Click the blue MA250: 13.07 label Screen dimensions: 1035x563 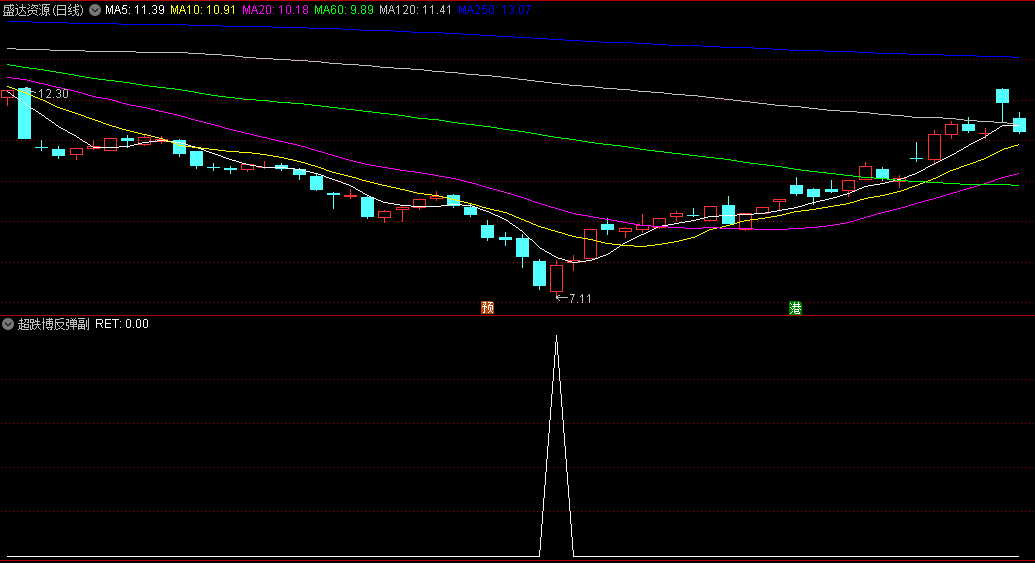coord(494,10)
